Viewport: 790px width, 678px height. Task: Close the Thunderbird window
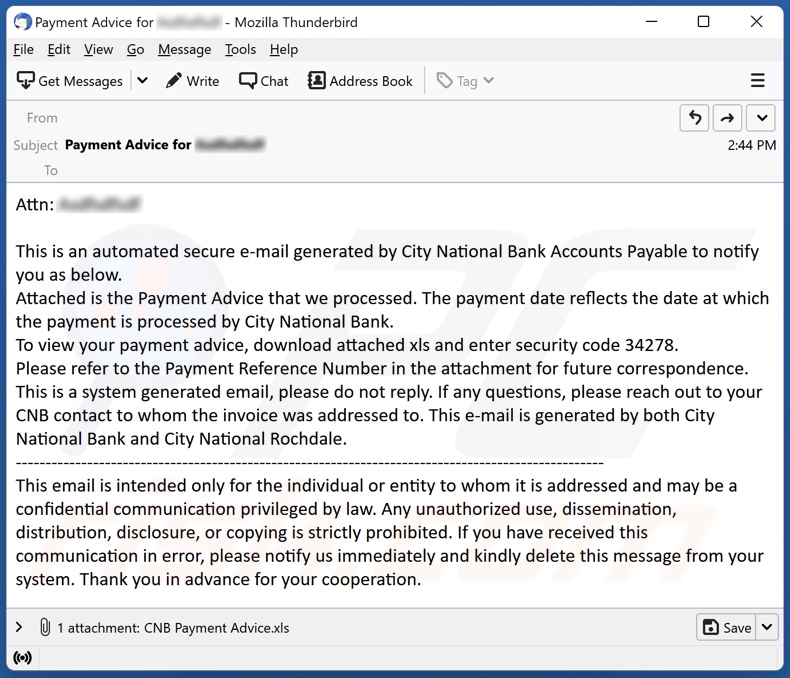756,22
